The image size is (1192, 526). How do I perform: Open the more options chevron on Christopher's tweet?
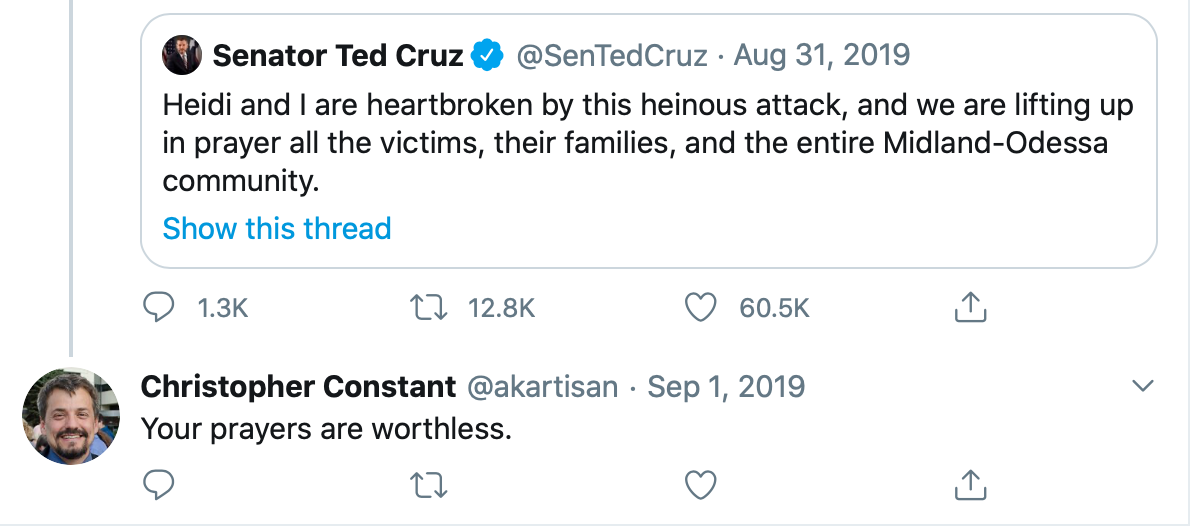1142,386
